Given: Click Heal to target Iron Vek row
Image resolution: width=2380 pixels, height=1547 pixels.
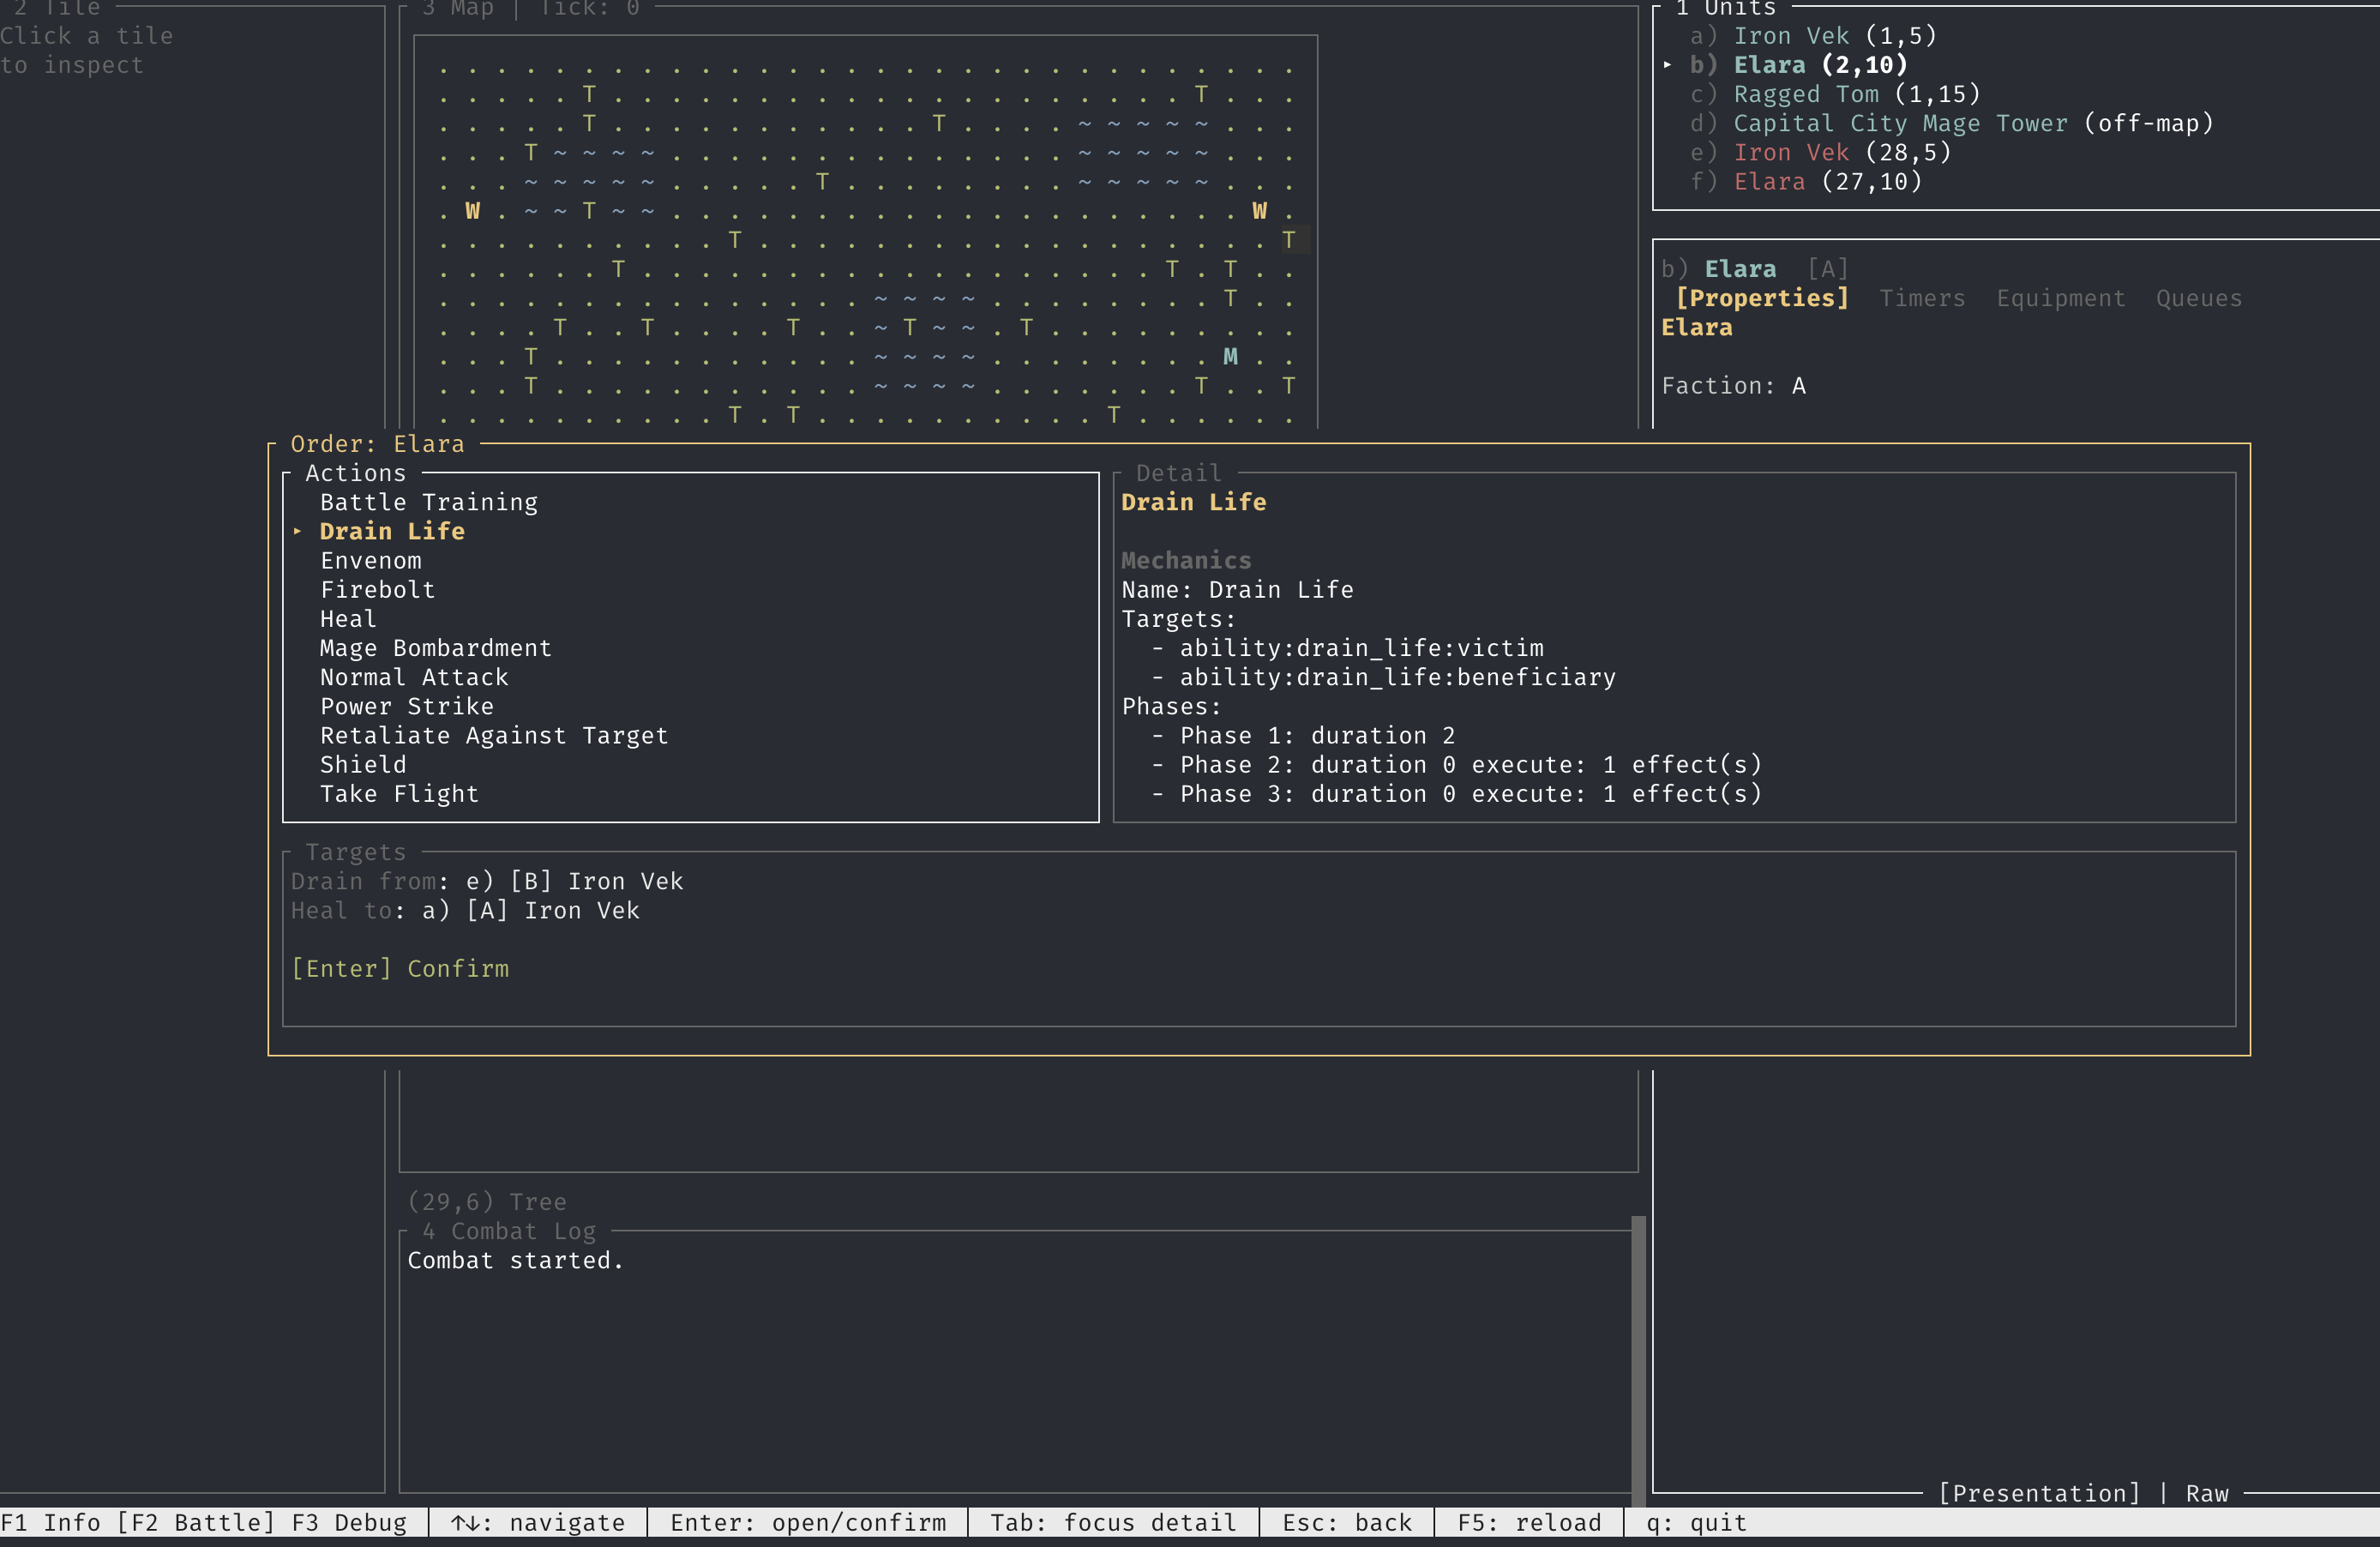Looking at the screenshot, I should tap(465, 910).
